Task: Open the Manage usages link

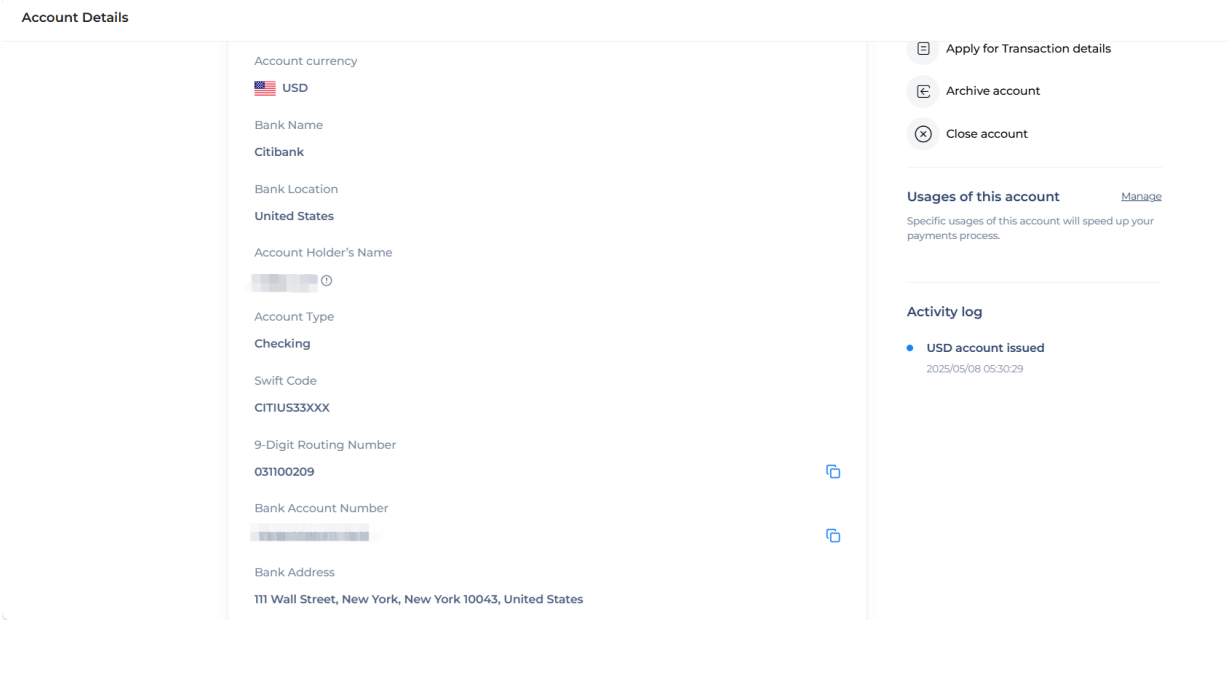Action: coord(1141,197)
